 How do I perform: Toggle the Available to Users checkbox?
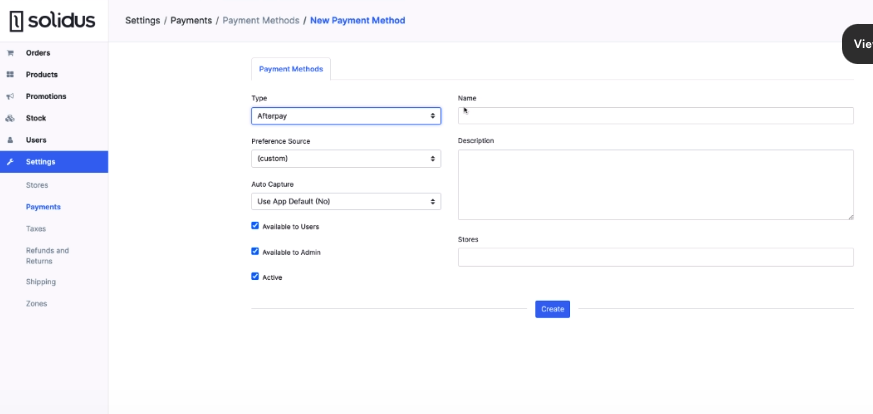coord(255,226)
